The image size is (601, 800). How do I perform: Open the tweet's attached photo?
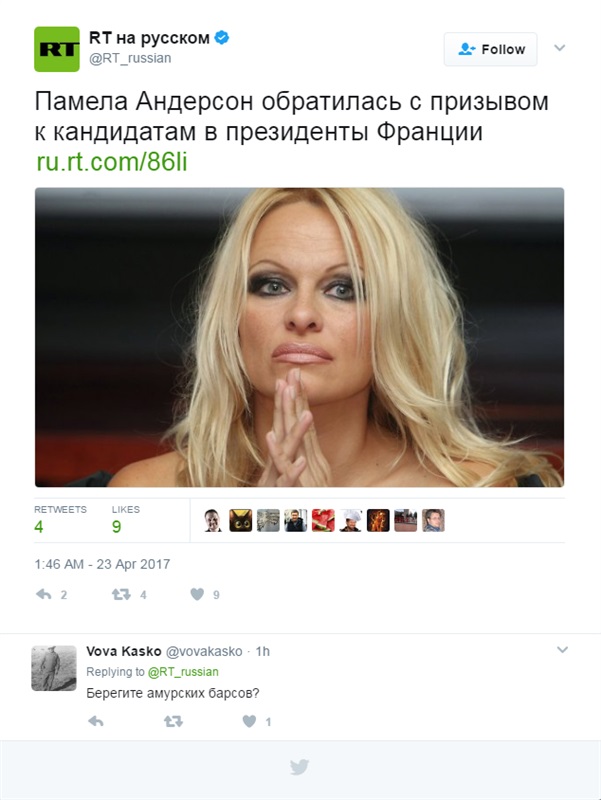(299, 337)
